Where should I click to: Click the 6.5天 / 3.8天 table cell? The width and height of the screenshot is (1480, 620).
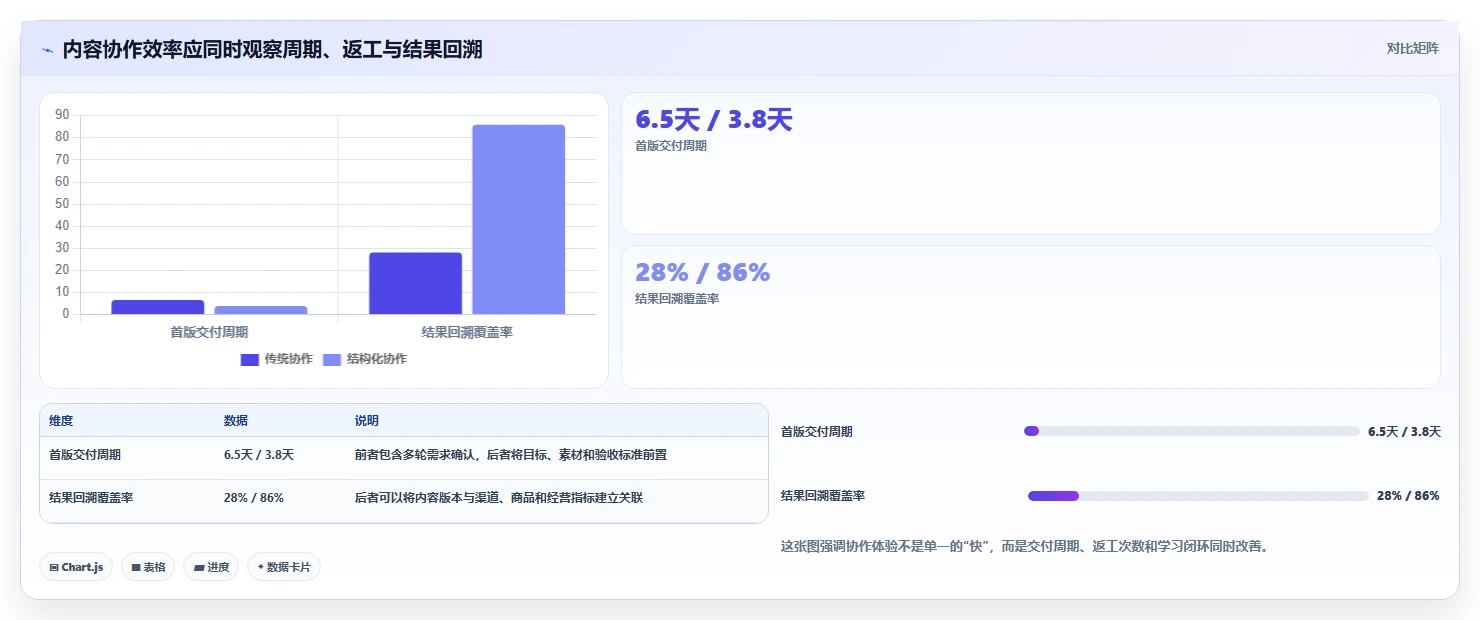click(x=259, y=454)
